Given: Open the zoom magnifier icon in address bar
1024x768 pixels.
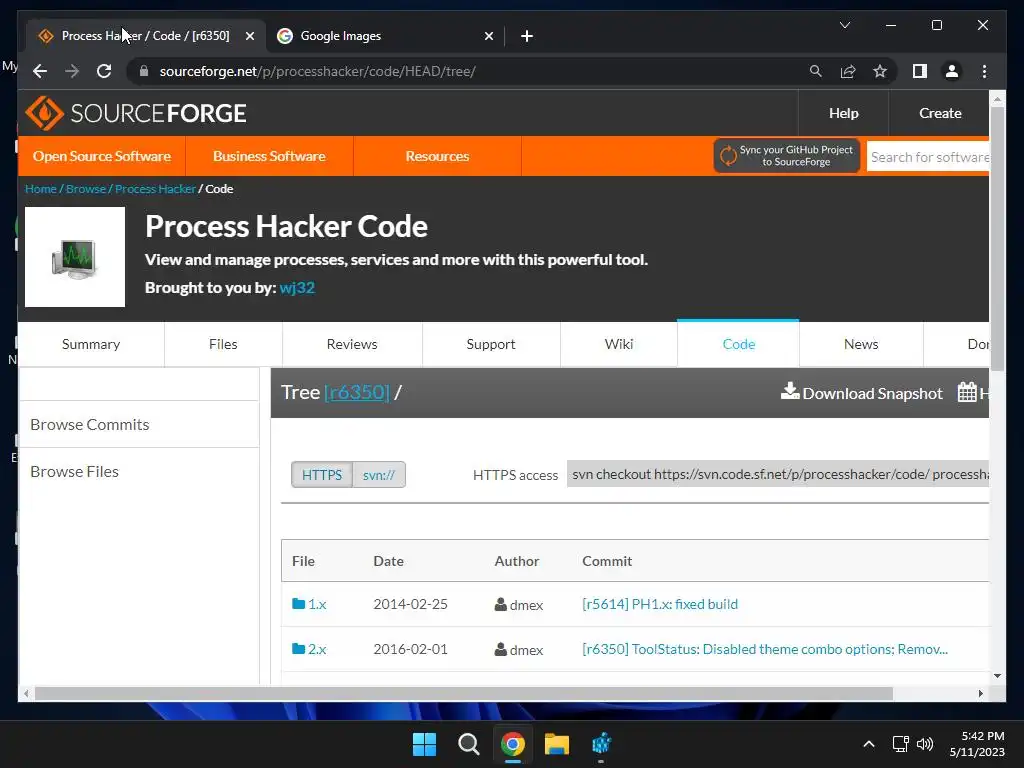Looking at the screenshot, I should click(816, 71).
